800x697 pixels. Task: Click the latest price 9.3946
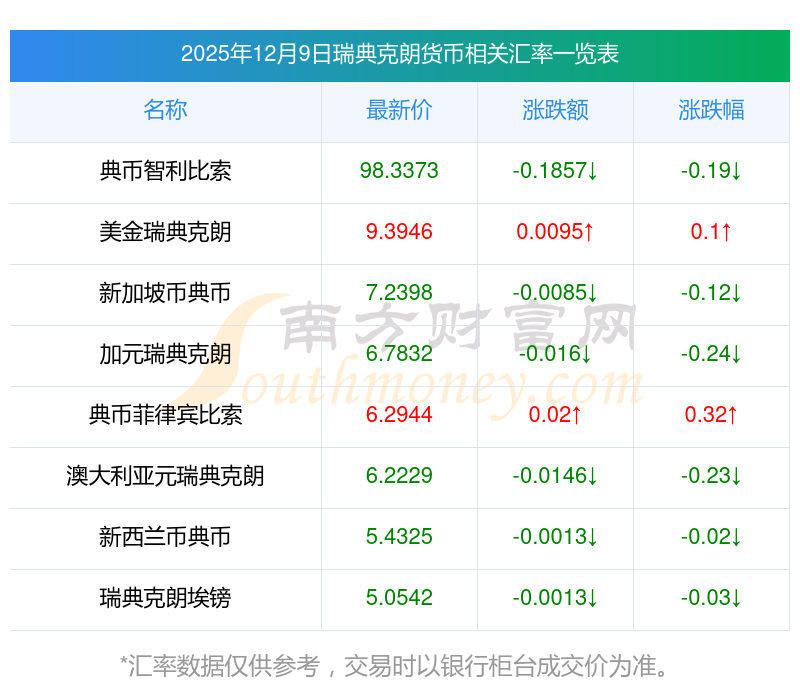pos(399,232)
